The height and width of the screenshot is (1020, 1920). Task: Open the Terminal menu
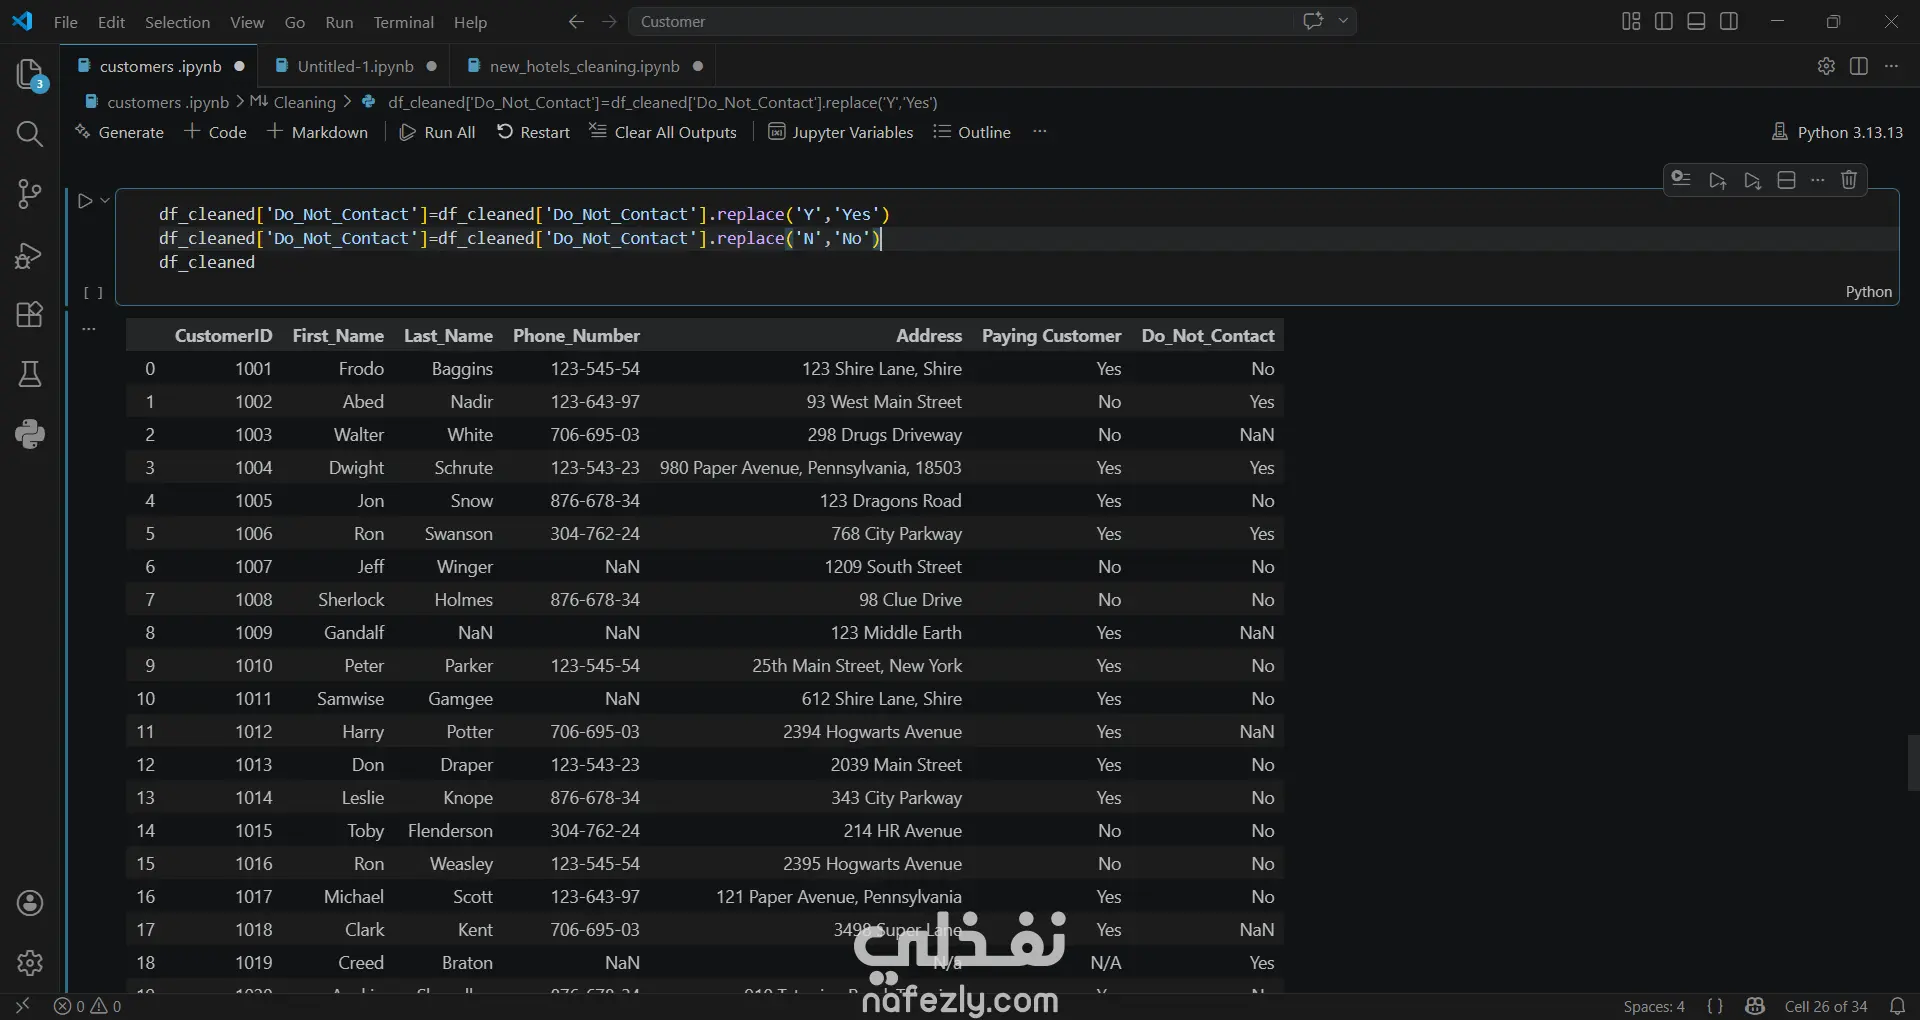pyautogui.click(x=403, y=22)
